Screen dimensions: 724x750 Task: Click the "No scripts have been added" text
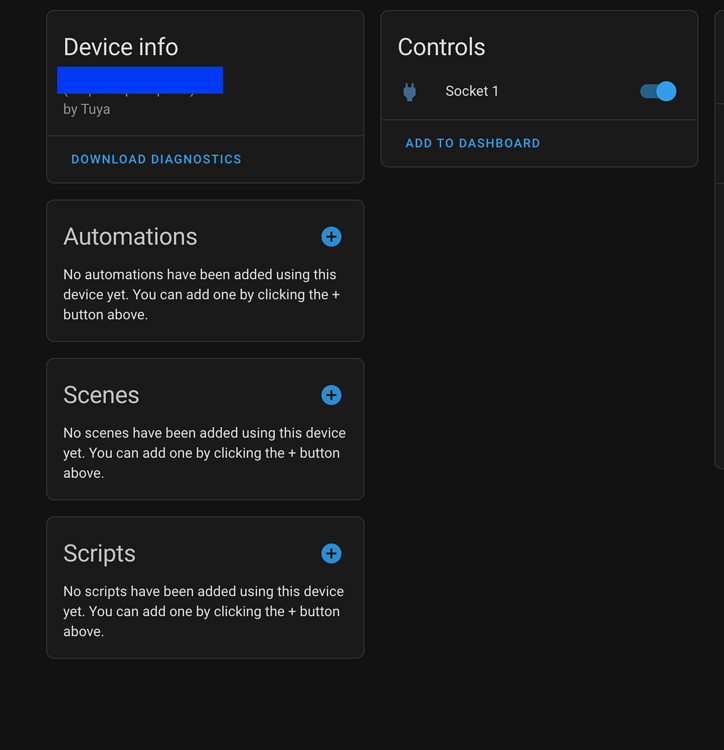pyautogui.click(x=203, y=611)
